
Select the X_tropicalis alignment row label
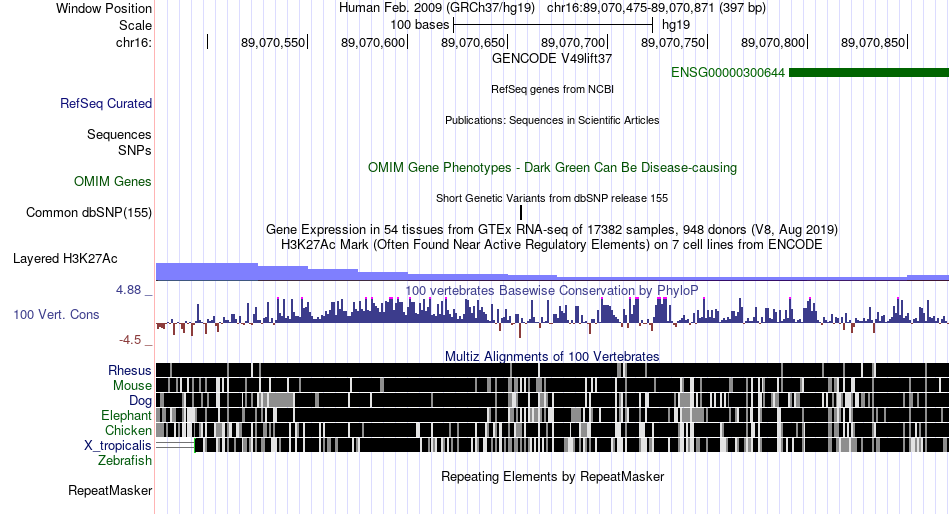click(118, 446)
